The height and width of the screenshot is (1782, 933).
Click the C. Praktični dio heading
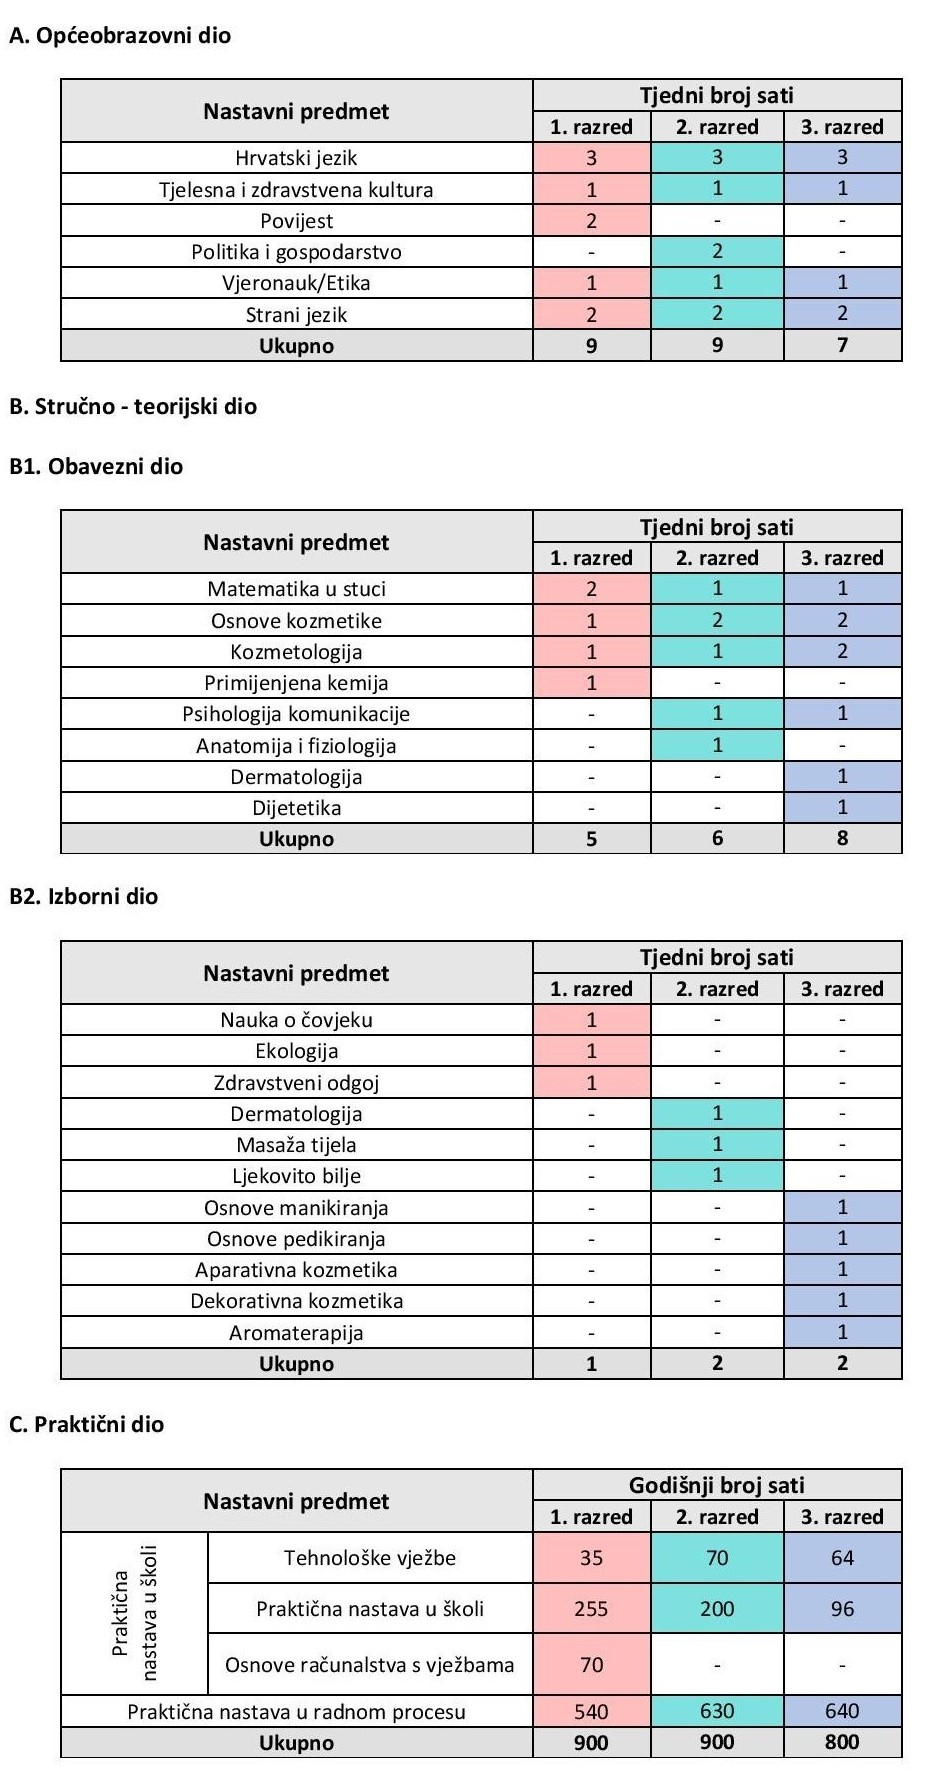coord(86,1424)
